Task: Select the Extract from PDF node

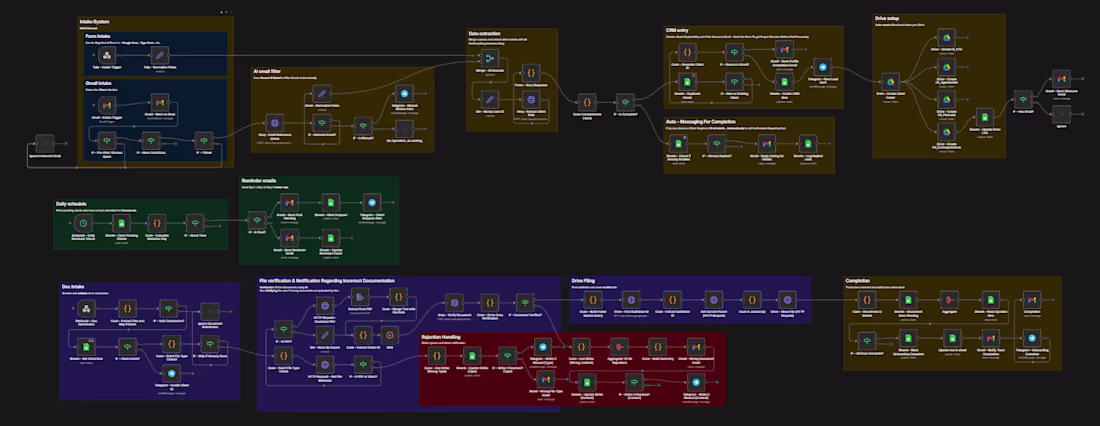Action: point(359,296)
